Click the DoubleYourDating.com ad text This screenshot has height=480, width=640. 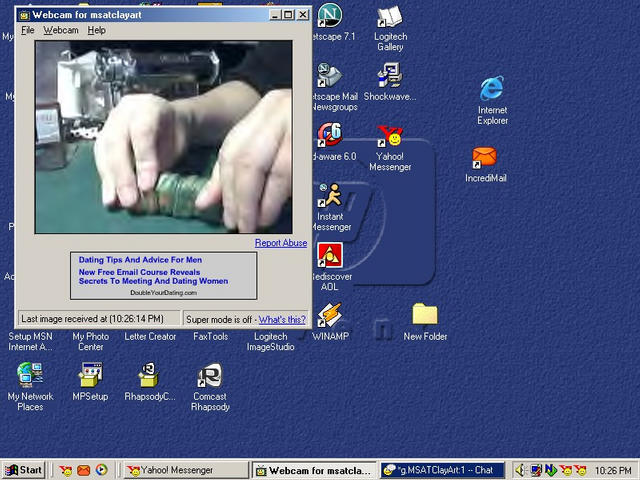tap(163, 293)
